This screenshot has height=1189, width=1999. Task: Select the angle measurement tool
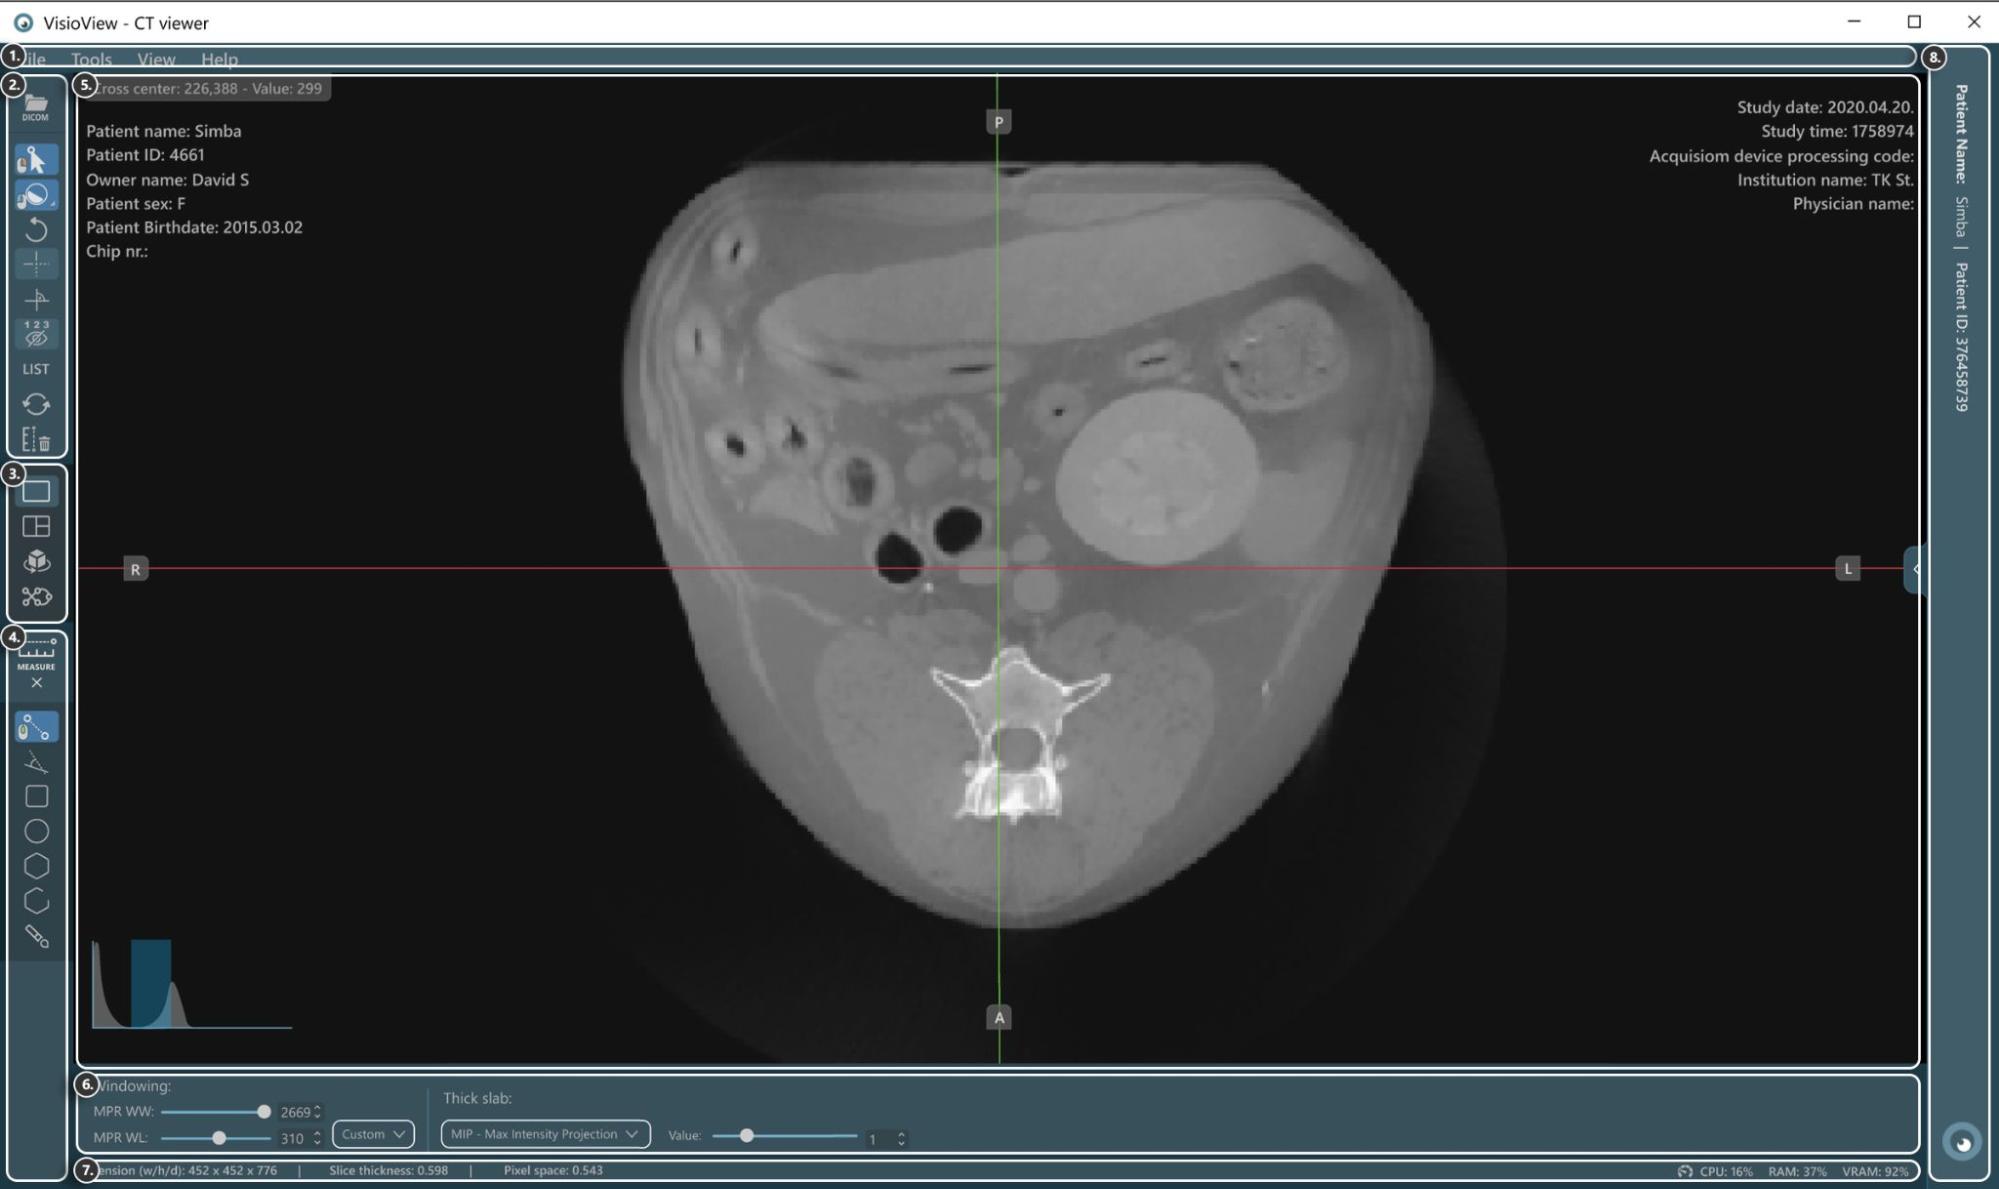point(36,763)
